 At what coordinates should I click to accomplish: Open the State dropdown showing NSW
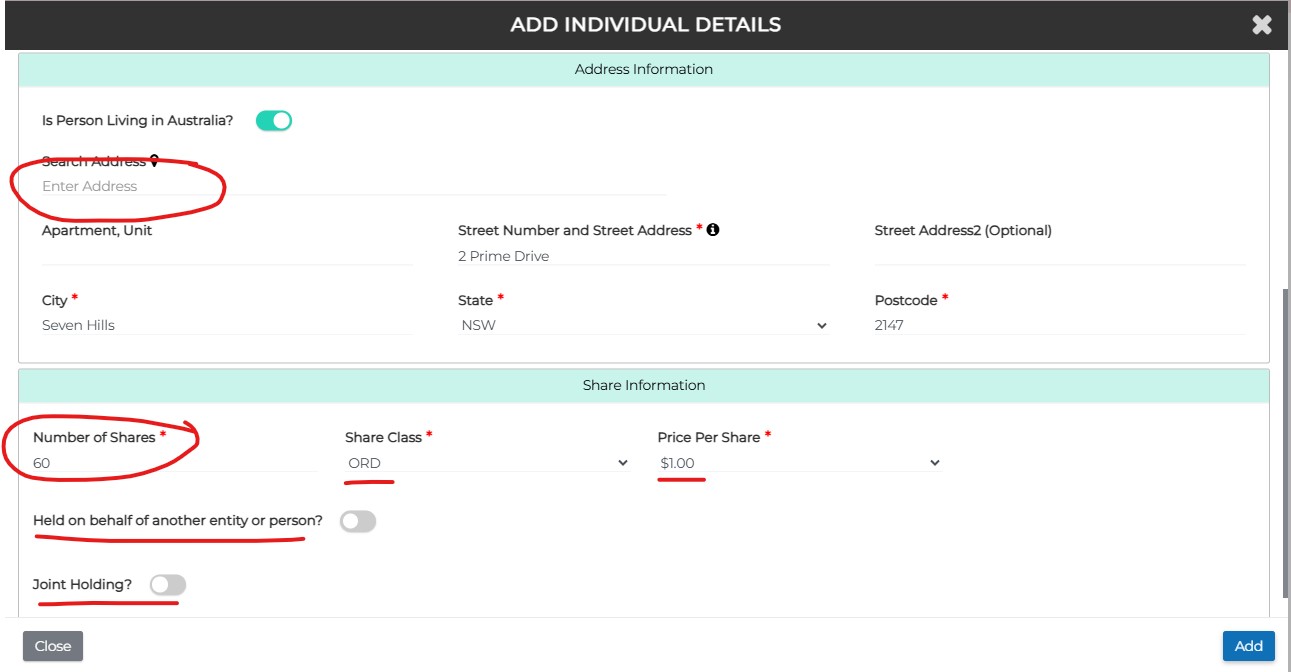[643, 325]
